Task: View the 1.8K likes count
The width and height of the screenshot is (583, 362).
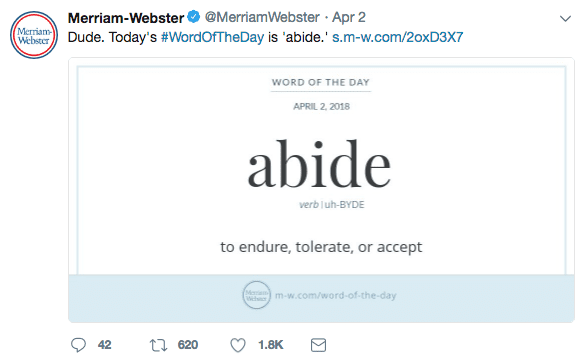Action: (x=271, y=345)
